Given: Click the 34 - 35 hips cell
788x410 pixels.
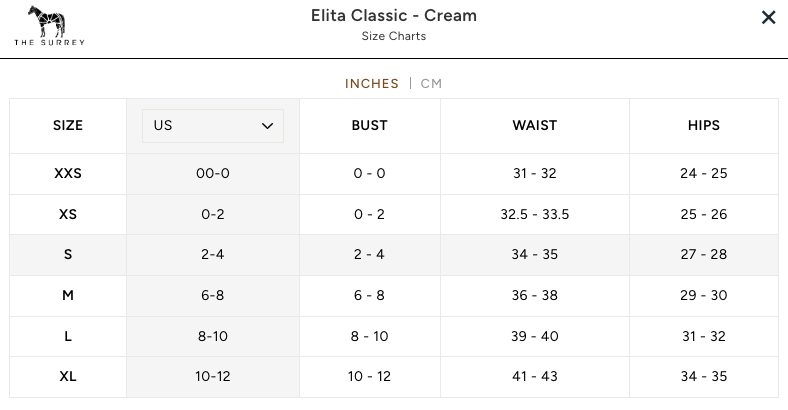Looking at the screenshot, I should (x=703, y=377).
